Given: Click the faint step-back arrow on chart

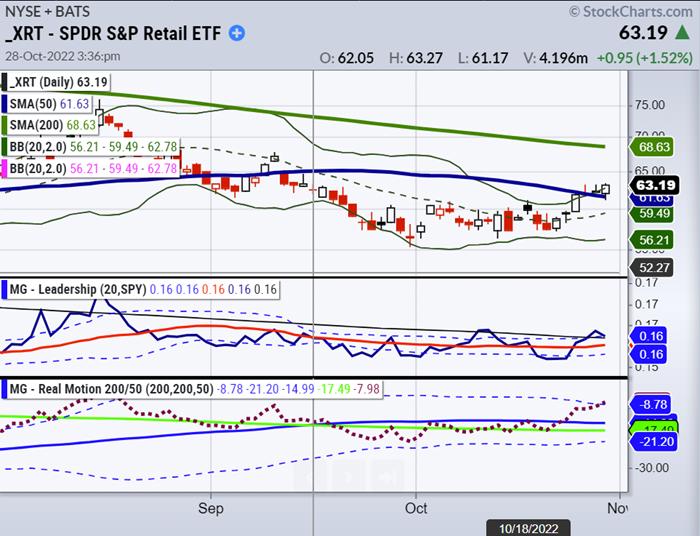Looking at the screenshot, I should 309,477.
